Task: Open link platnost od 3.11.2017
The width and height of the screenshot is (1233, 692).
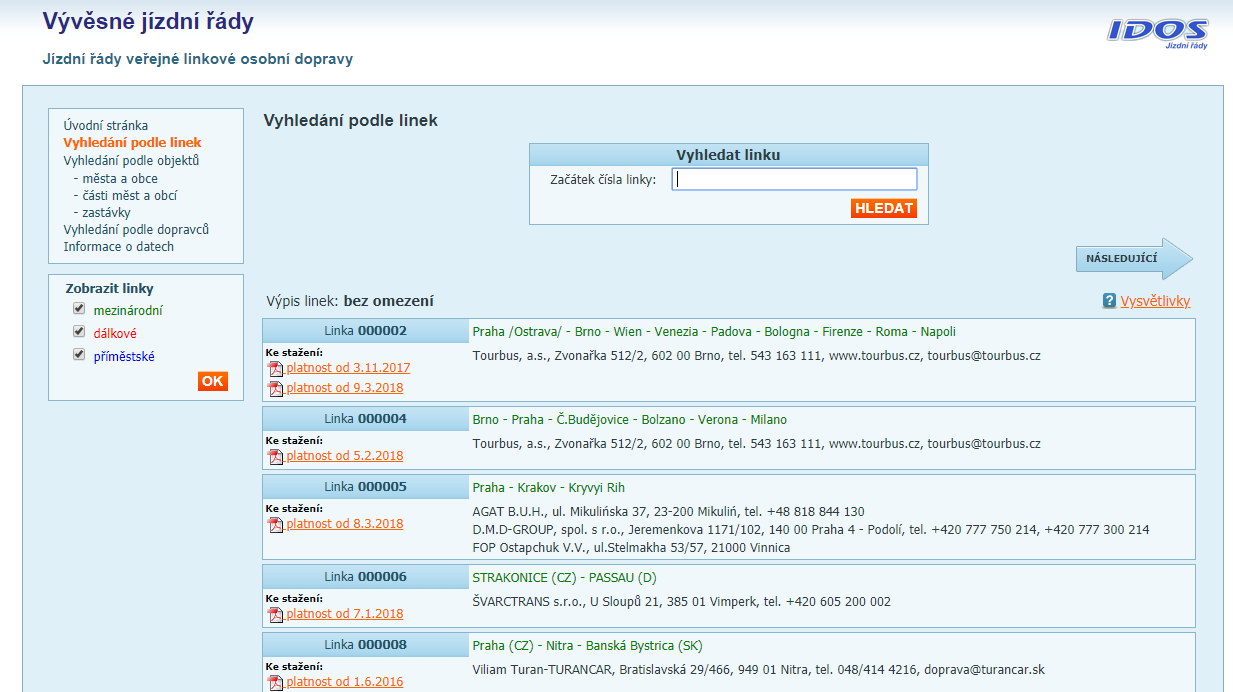Action: tap(348, 368)
